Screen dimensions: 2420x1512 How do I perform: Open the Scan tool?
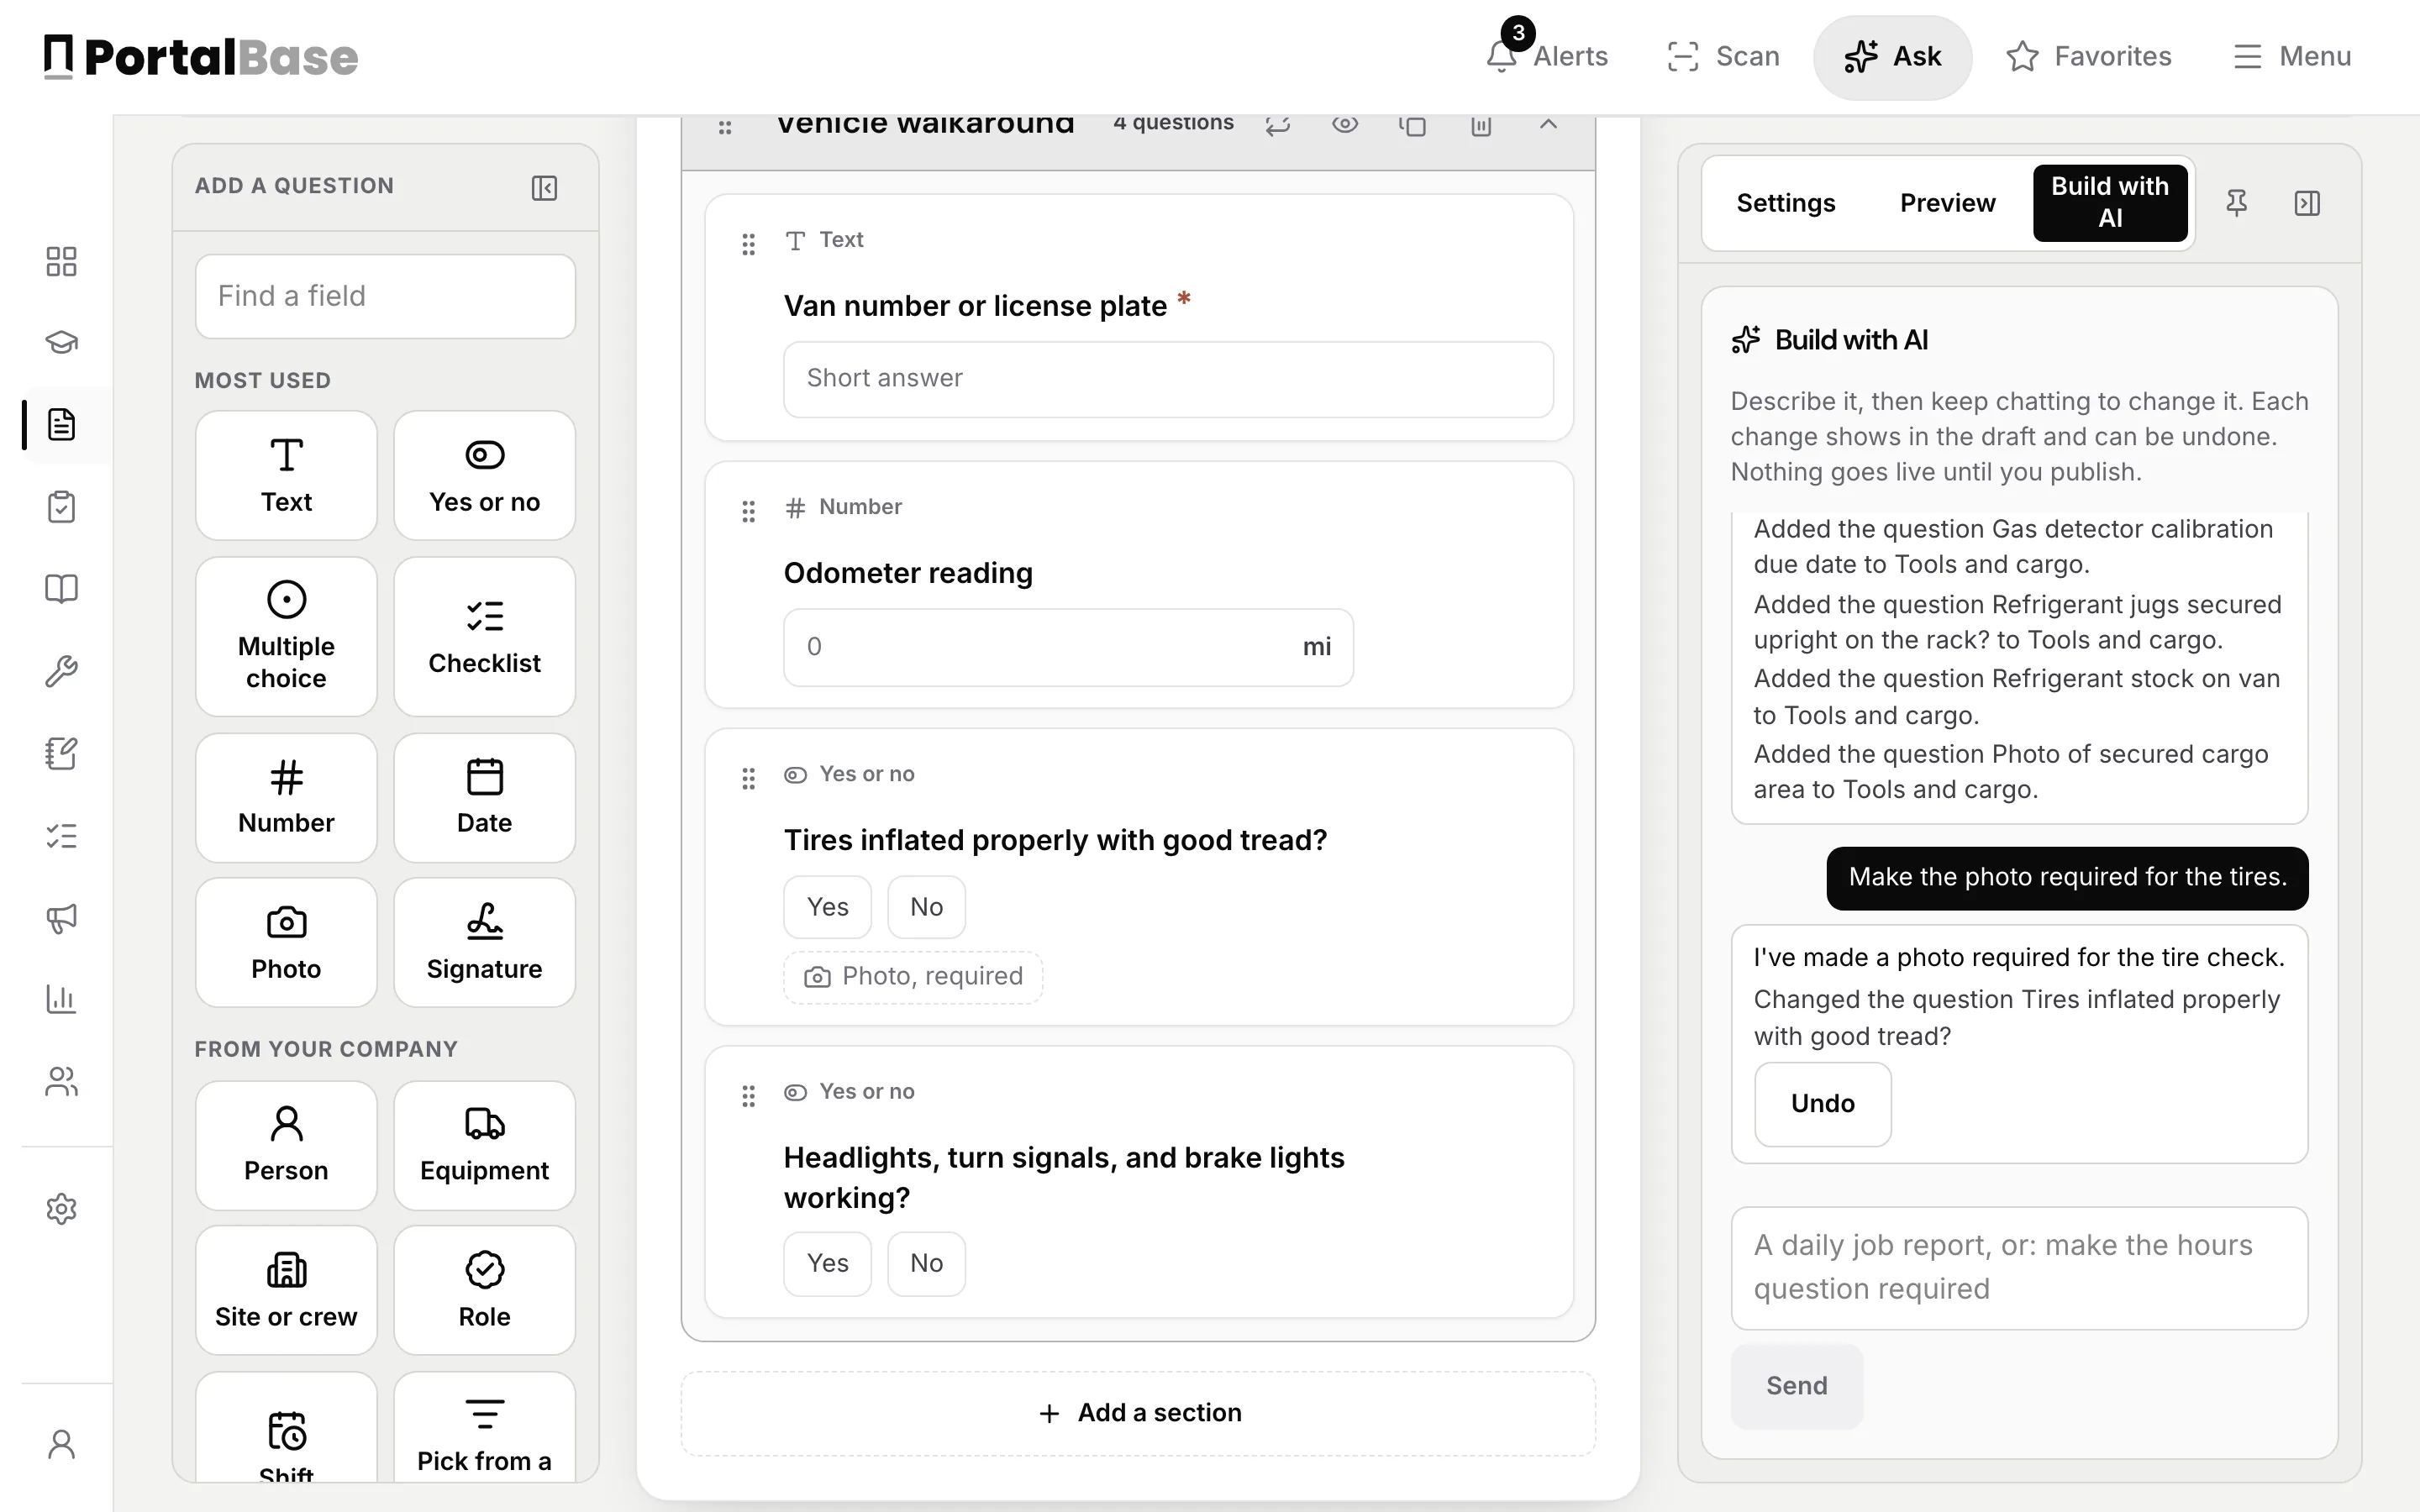(1724, 56)
